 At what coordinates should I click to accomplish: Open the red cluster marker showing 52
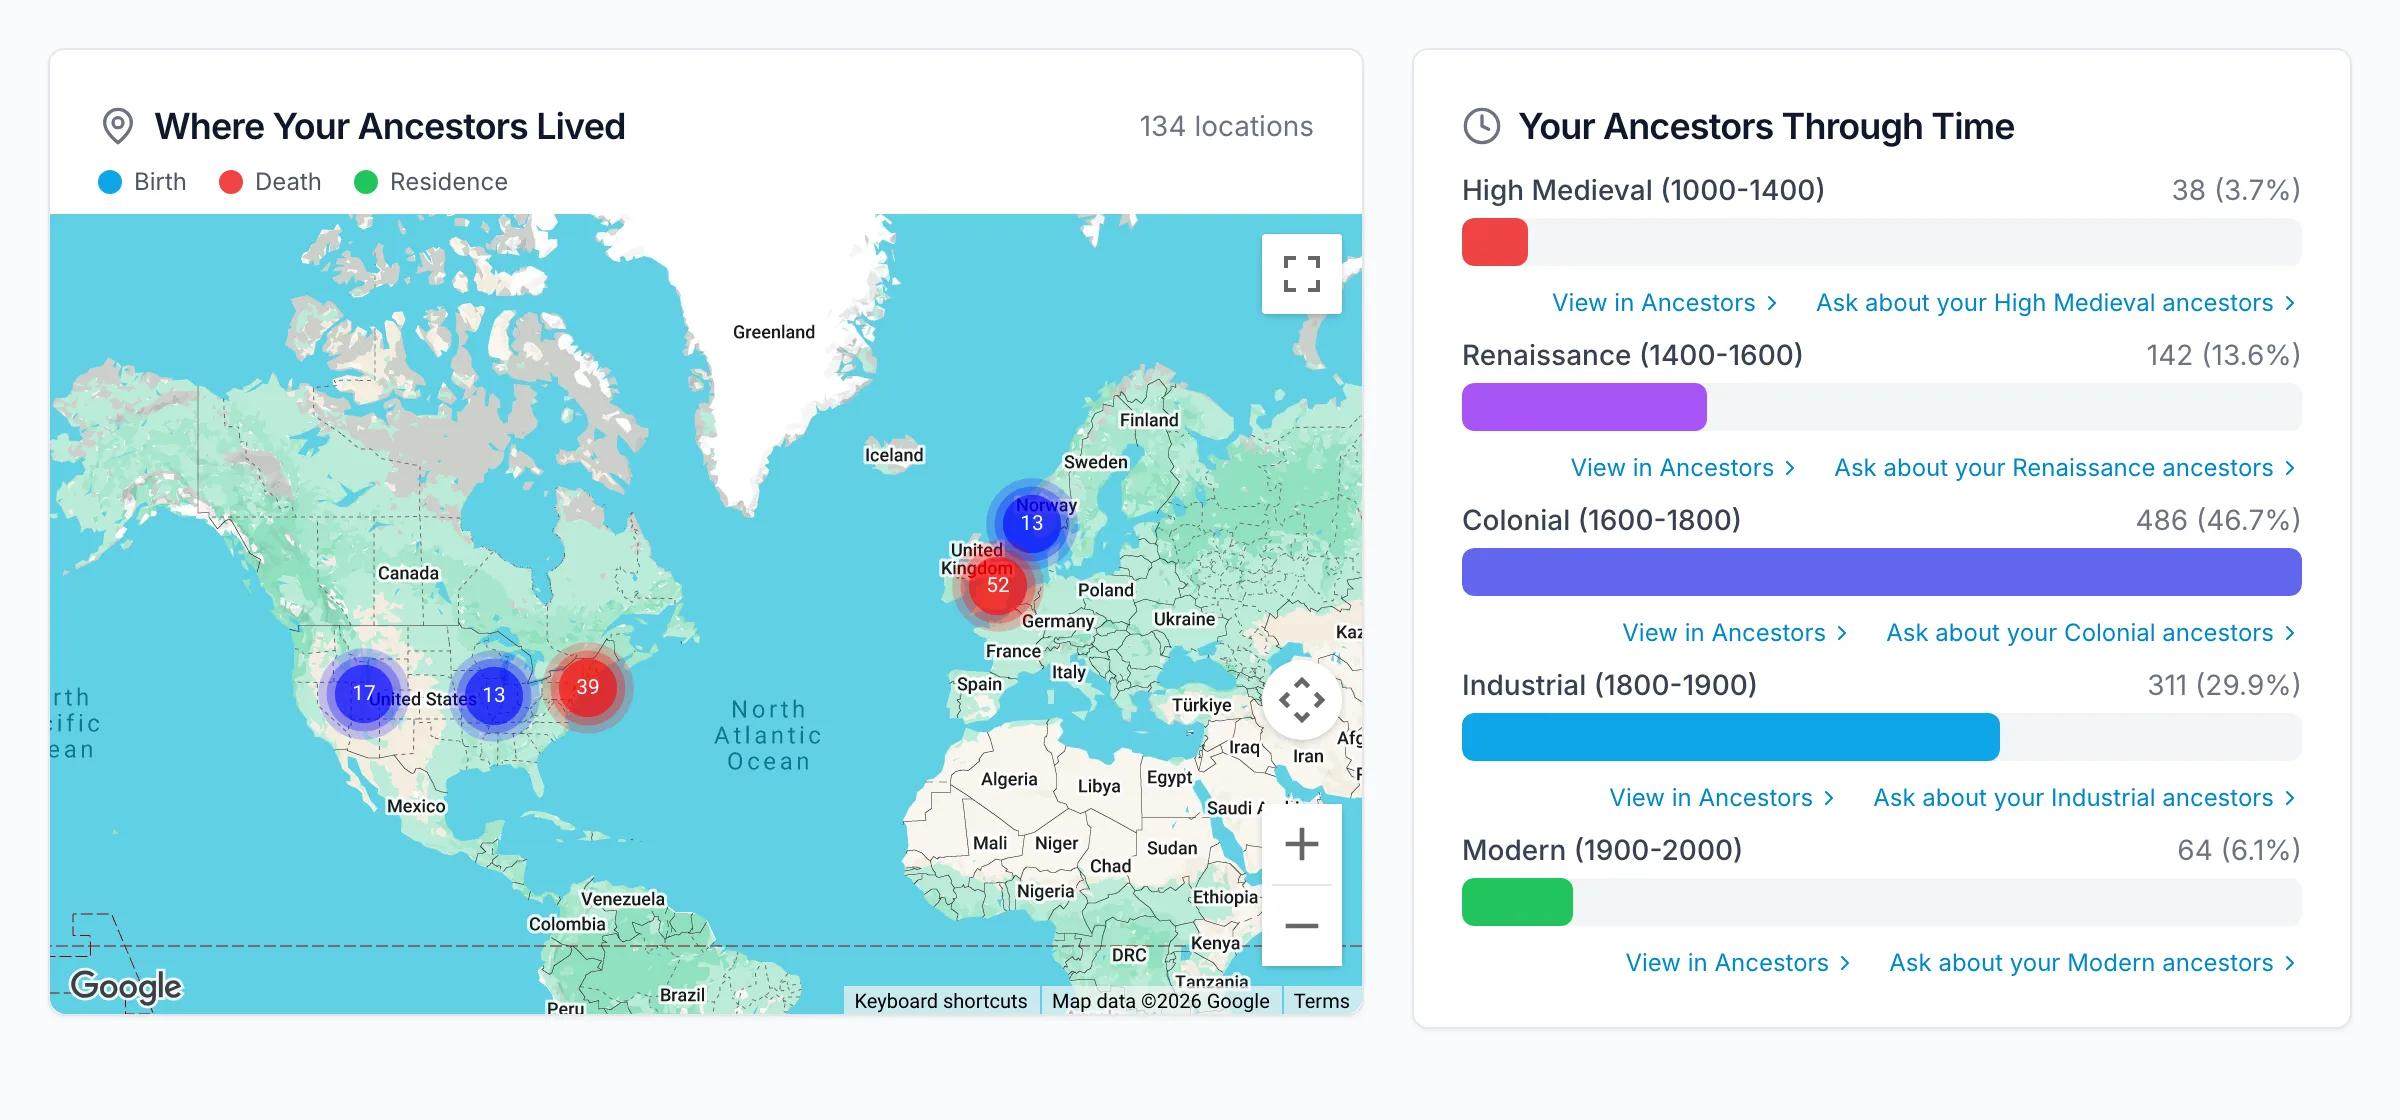coord(997,585)
